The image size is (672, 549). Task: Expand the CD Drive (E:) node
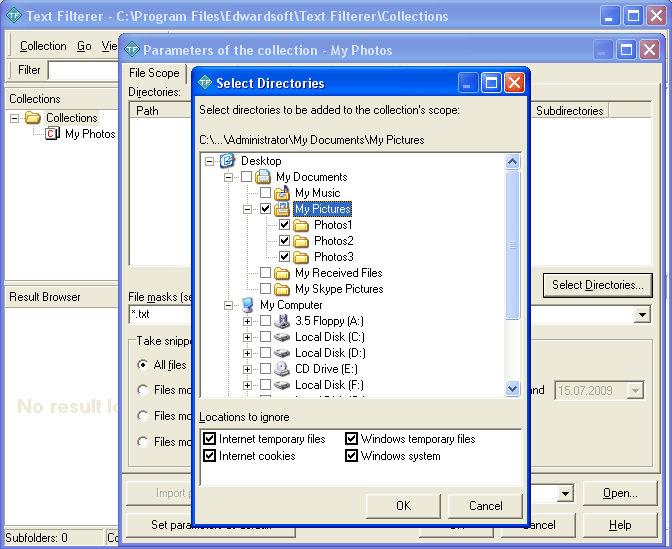247,369
